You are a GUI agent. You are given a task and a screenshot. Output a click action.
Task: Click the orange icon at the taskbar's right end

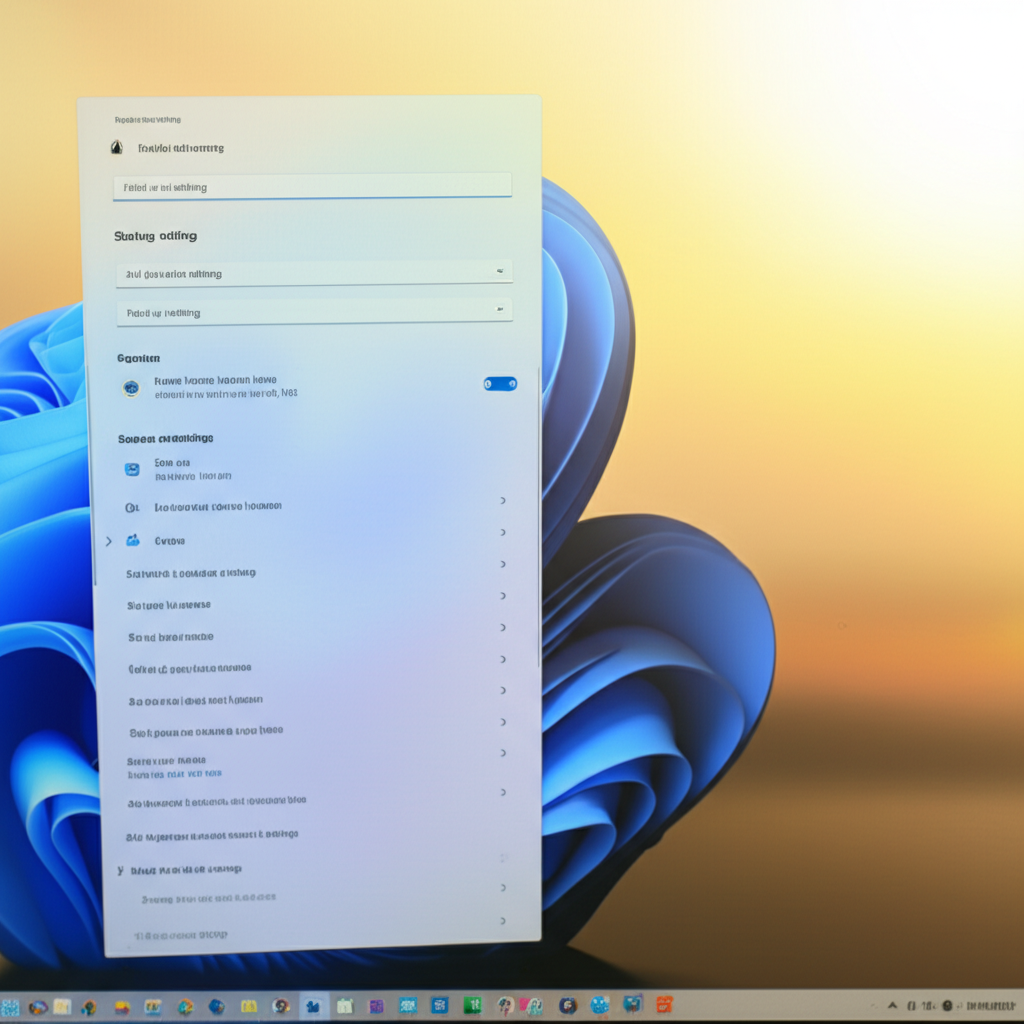click(664, 1005)
